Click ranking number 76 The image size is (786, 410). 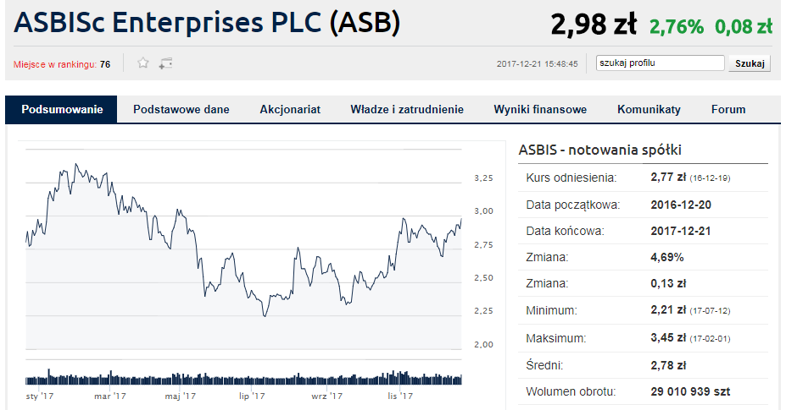point(105,64)
